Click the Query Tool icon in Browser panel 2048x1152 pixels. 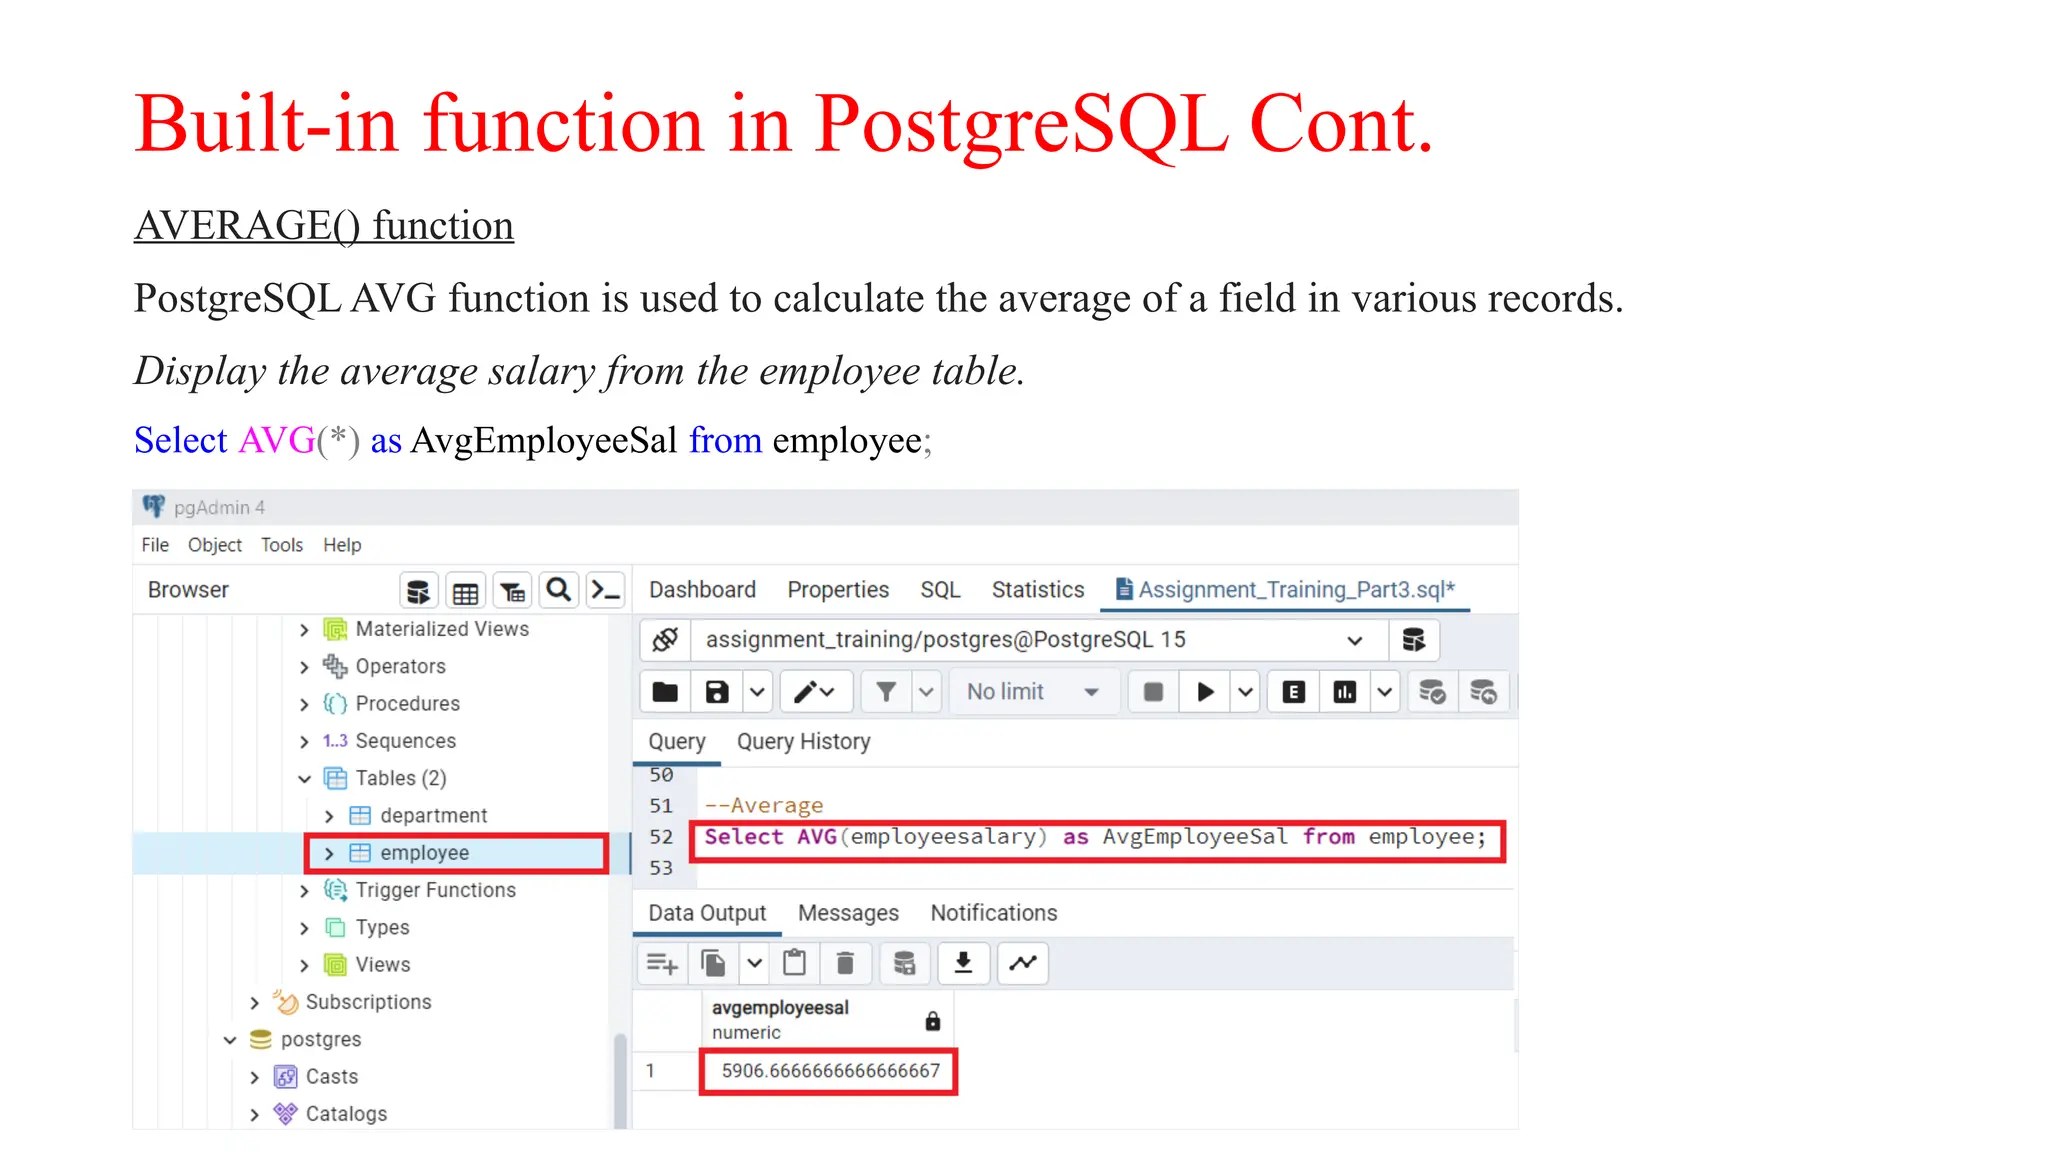tap(418, 591)
